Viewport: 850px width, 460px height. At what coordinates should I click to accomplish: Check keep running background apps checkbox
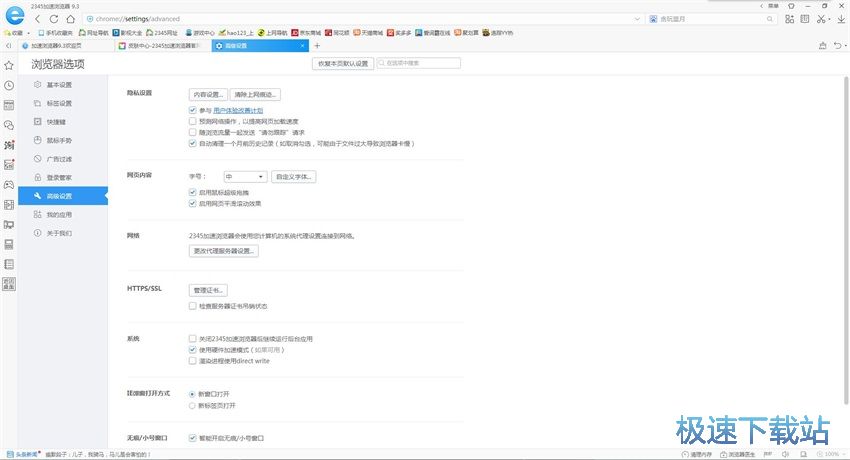tap(192, 339)
